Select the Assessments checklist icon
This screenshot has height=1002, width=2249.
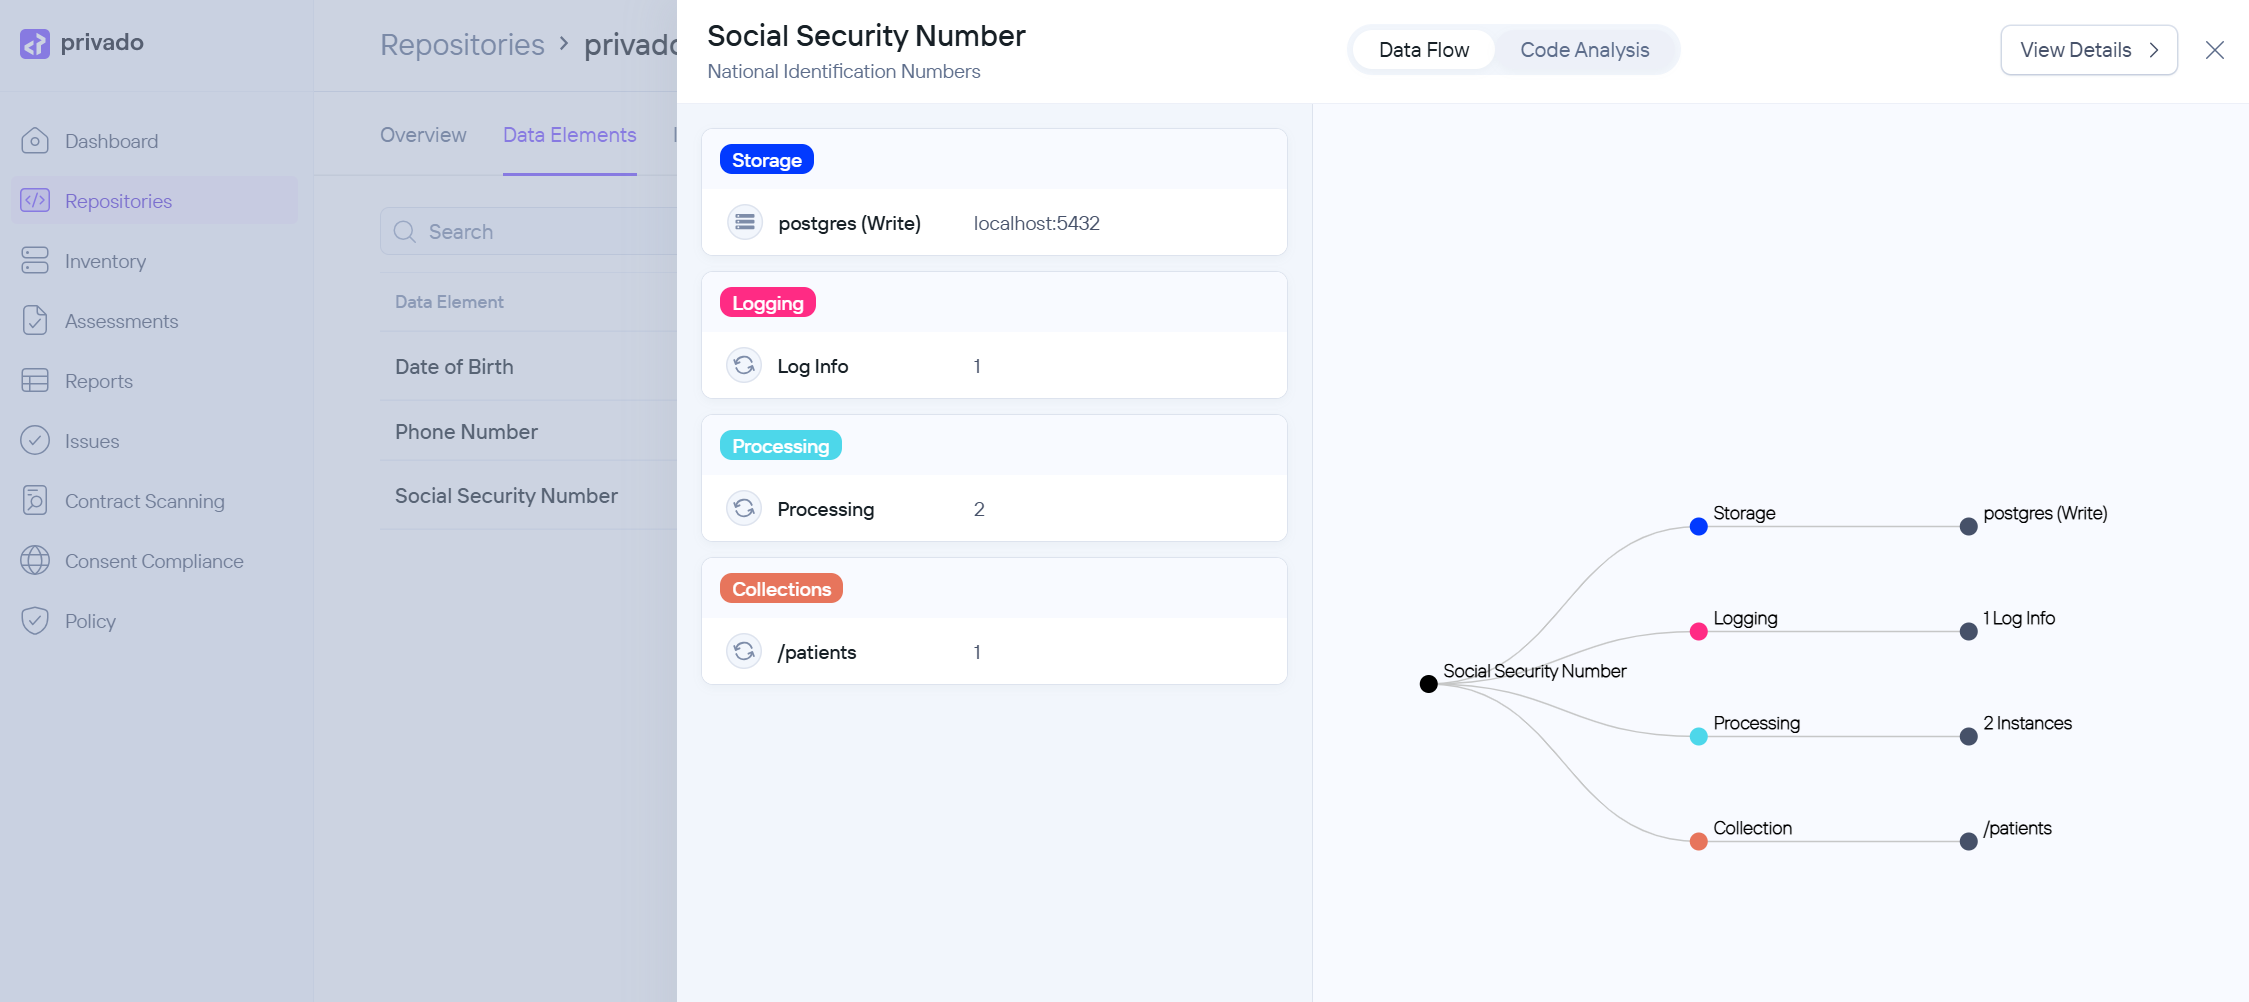[x=35, y=320]
